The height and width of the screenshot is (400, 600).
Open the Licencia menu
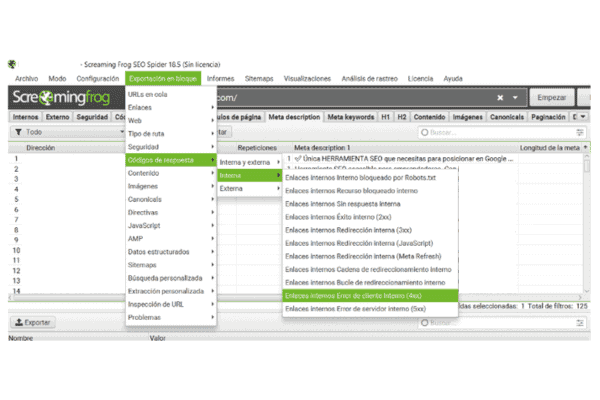(x=420, y=78)
